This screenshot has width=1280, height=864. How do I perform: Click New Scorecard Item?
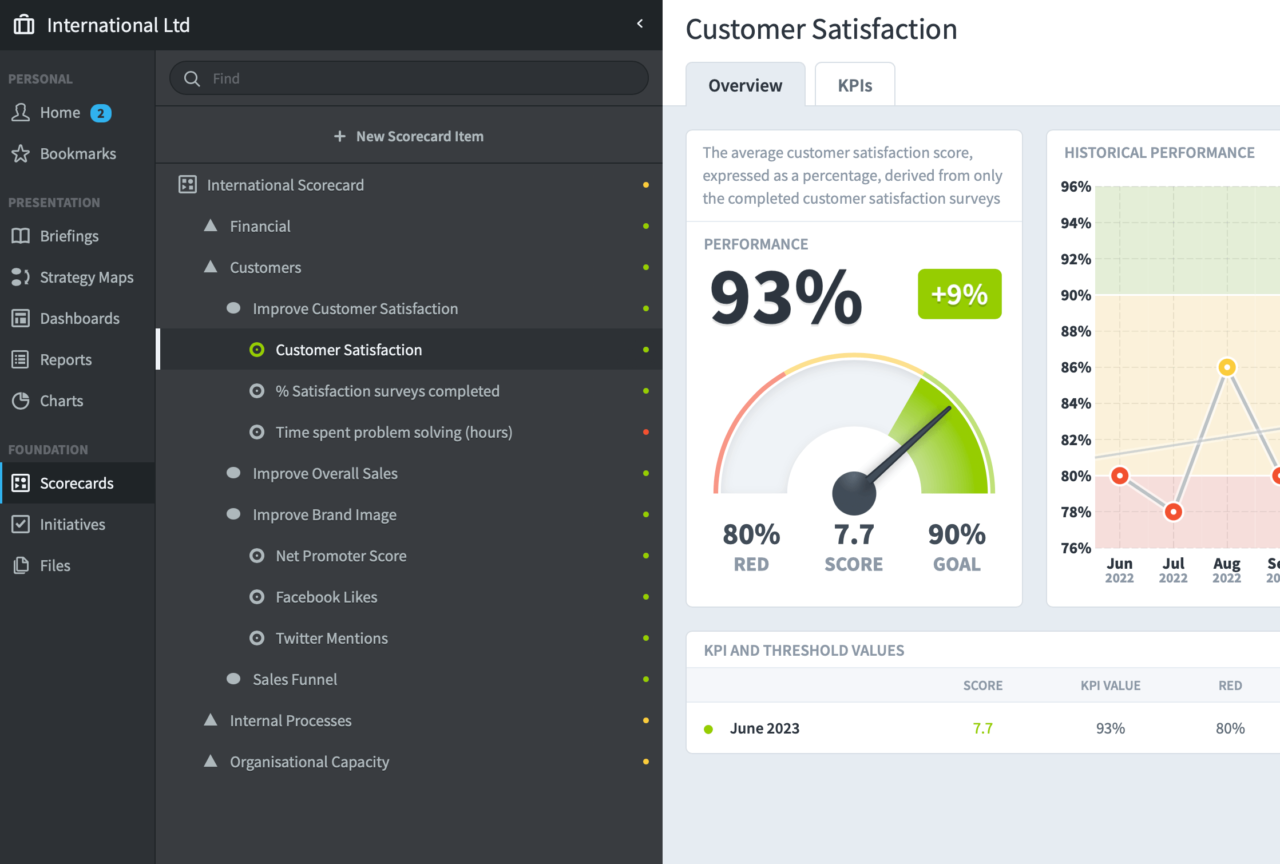408,136
